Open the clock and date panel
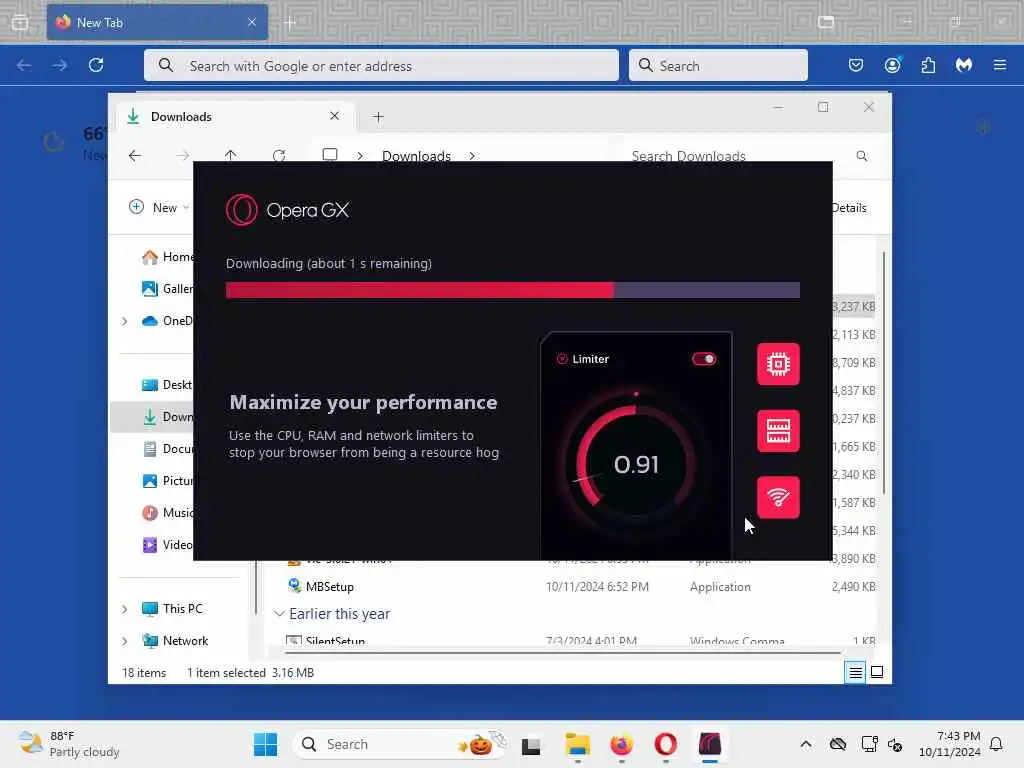1024x768 pixels. click(949, 744)
